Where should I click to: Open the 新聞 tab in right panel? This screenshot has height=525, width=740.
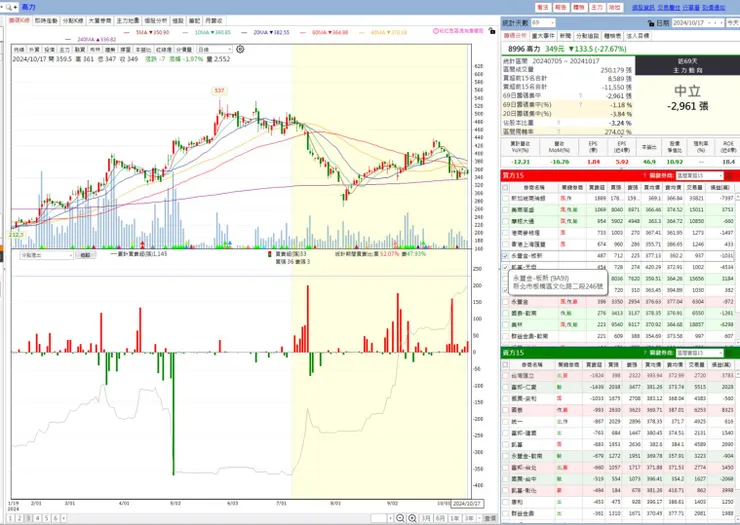[x=566, y=36]
